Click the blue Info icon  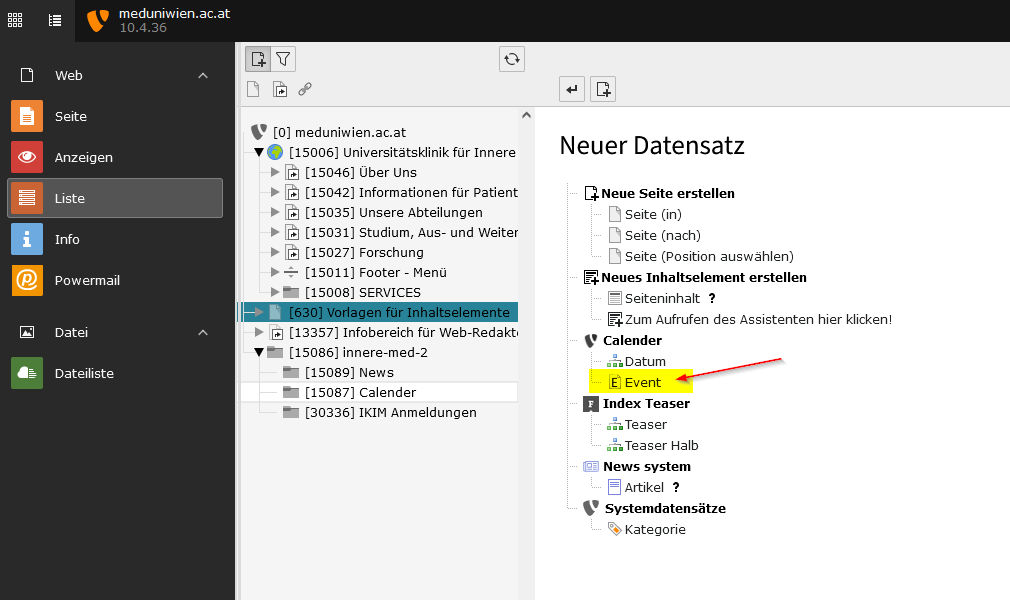[27, 239]
